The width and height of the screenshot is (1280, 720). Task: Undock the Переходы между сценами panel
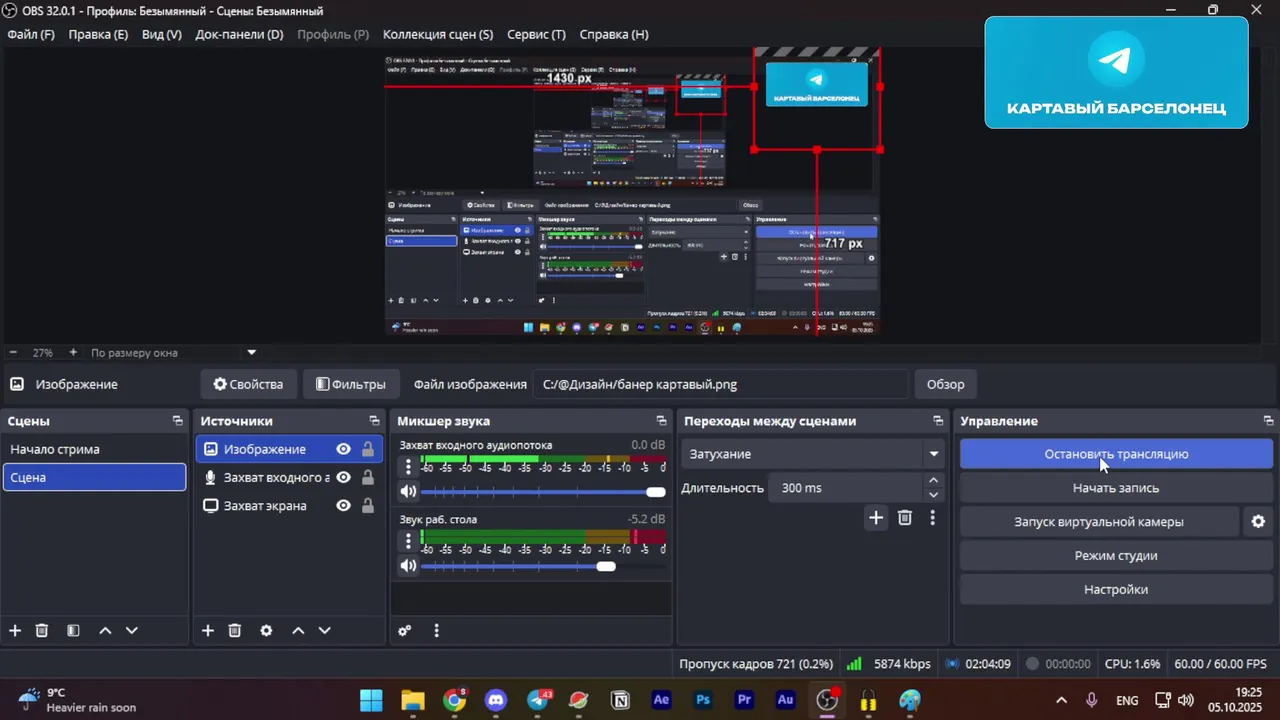tap(938, 421)
